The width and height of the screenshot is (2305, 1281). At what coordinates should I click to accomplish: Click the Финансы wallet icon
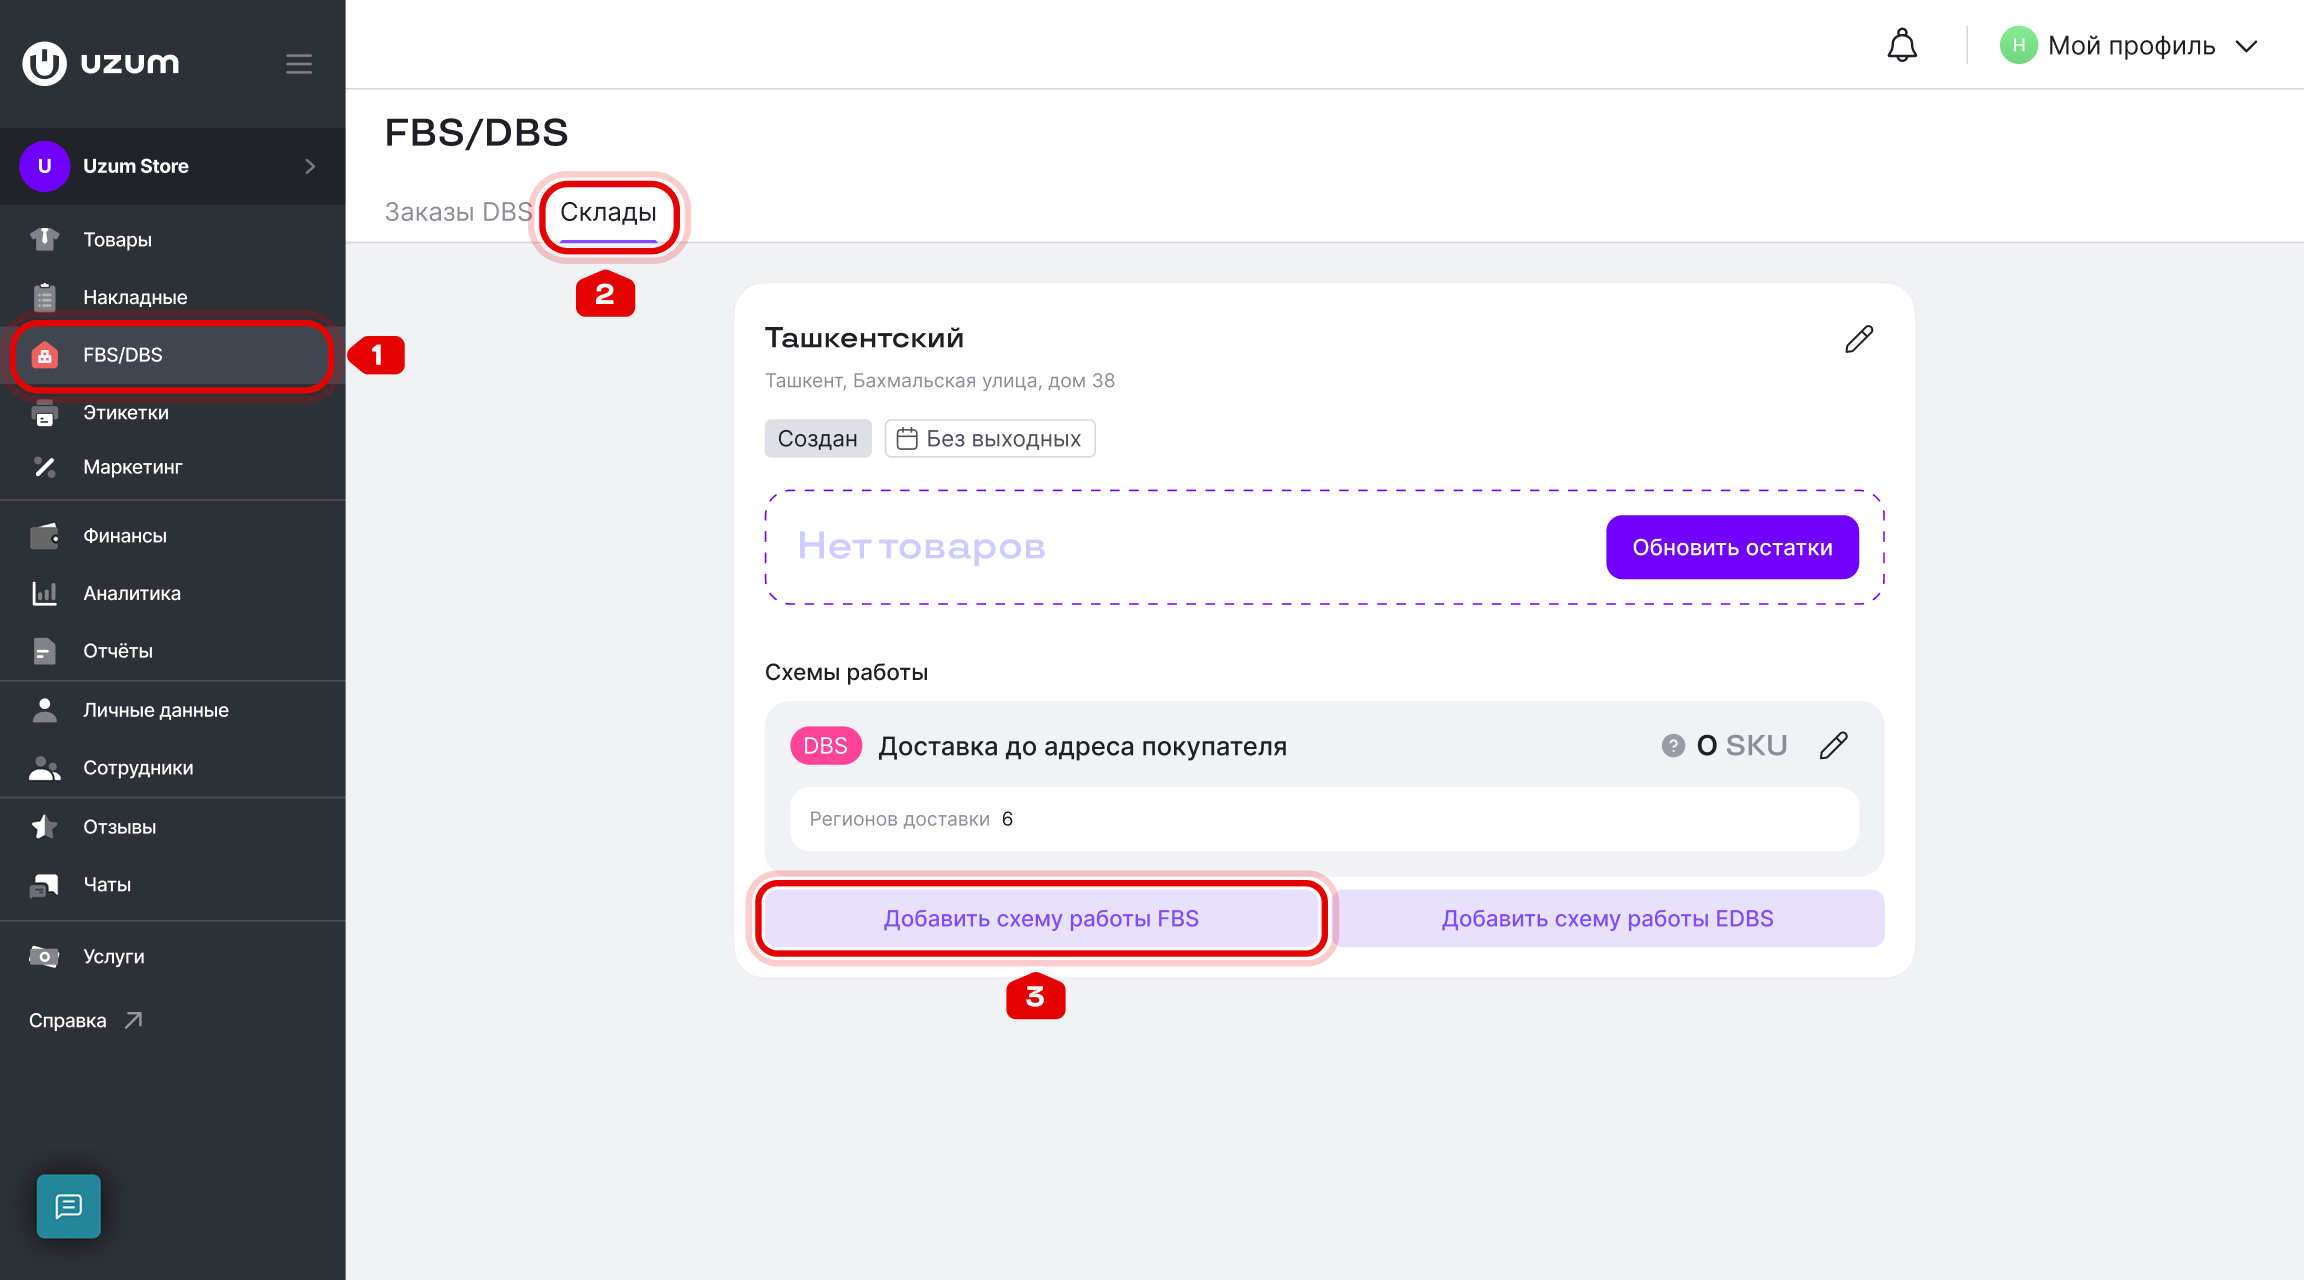click(x=44, y=536)
